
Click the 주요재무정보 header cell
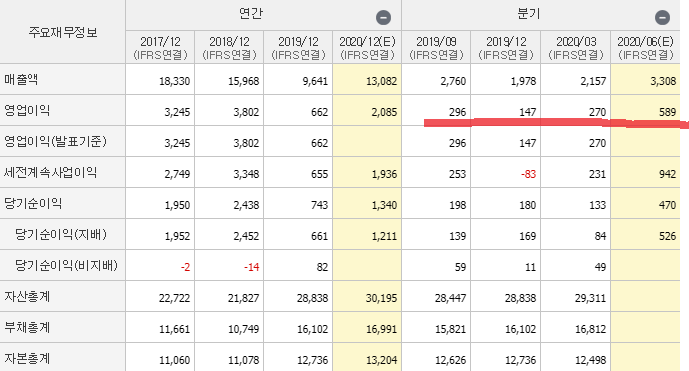point(63,32)
